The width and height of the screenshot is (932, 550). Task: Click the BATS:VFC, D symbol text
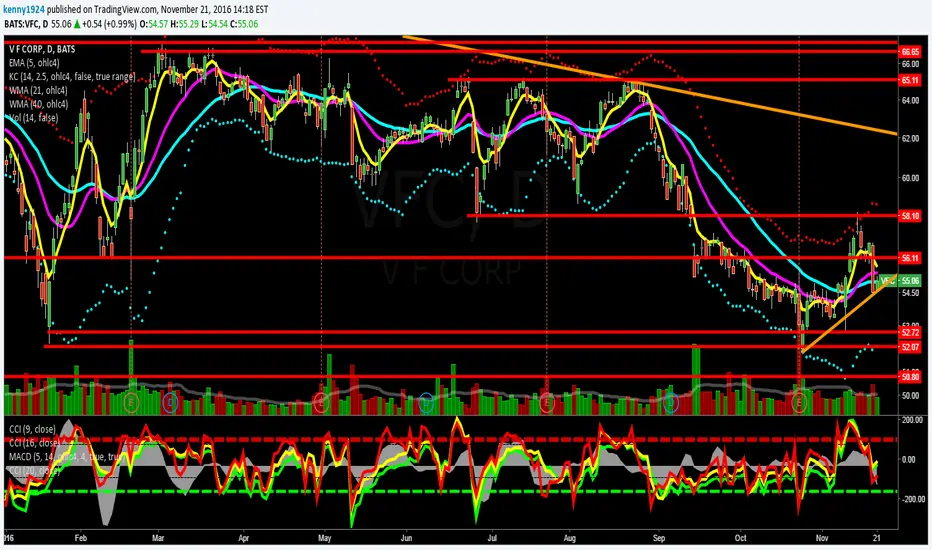click(x=24, y=24)
